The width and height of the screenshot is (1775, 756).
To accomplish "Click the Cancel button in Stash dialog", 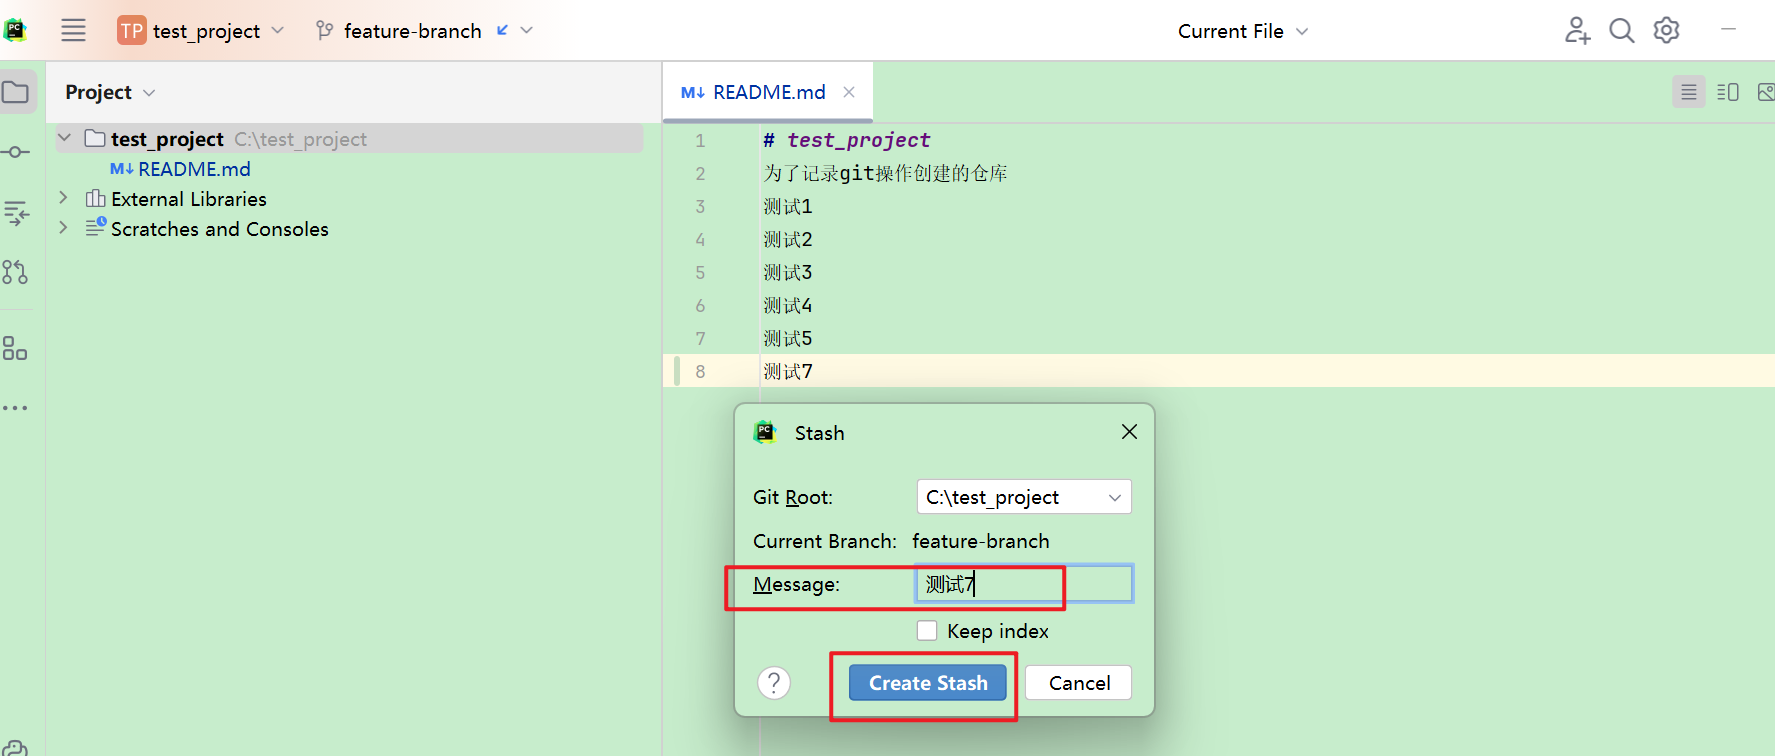I will (x=1079, y=683).
